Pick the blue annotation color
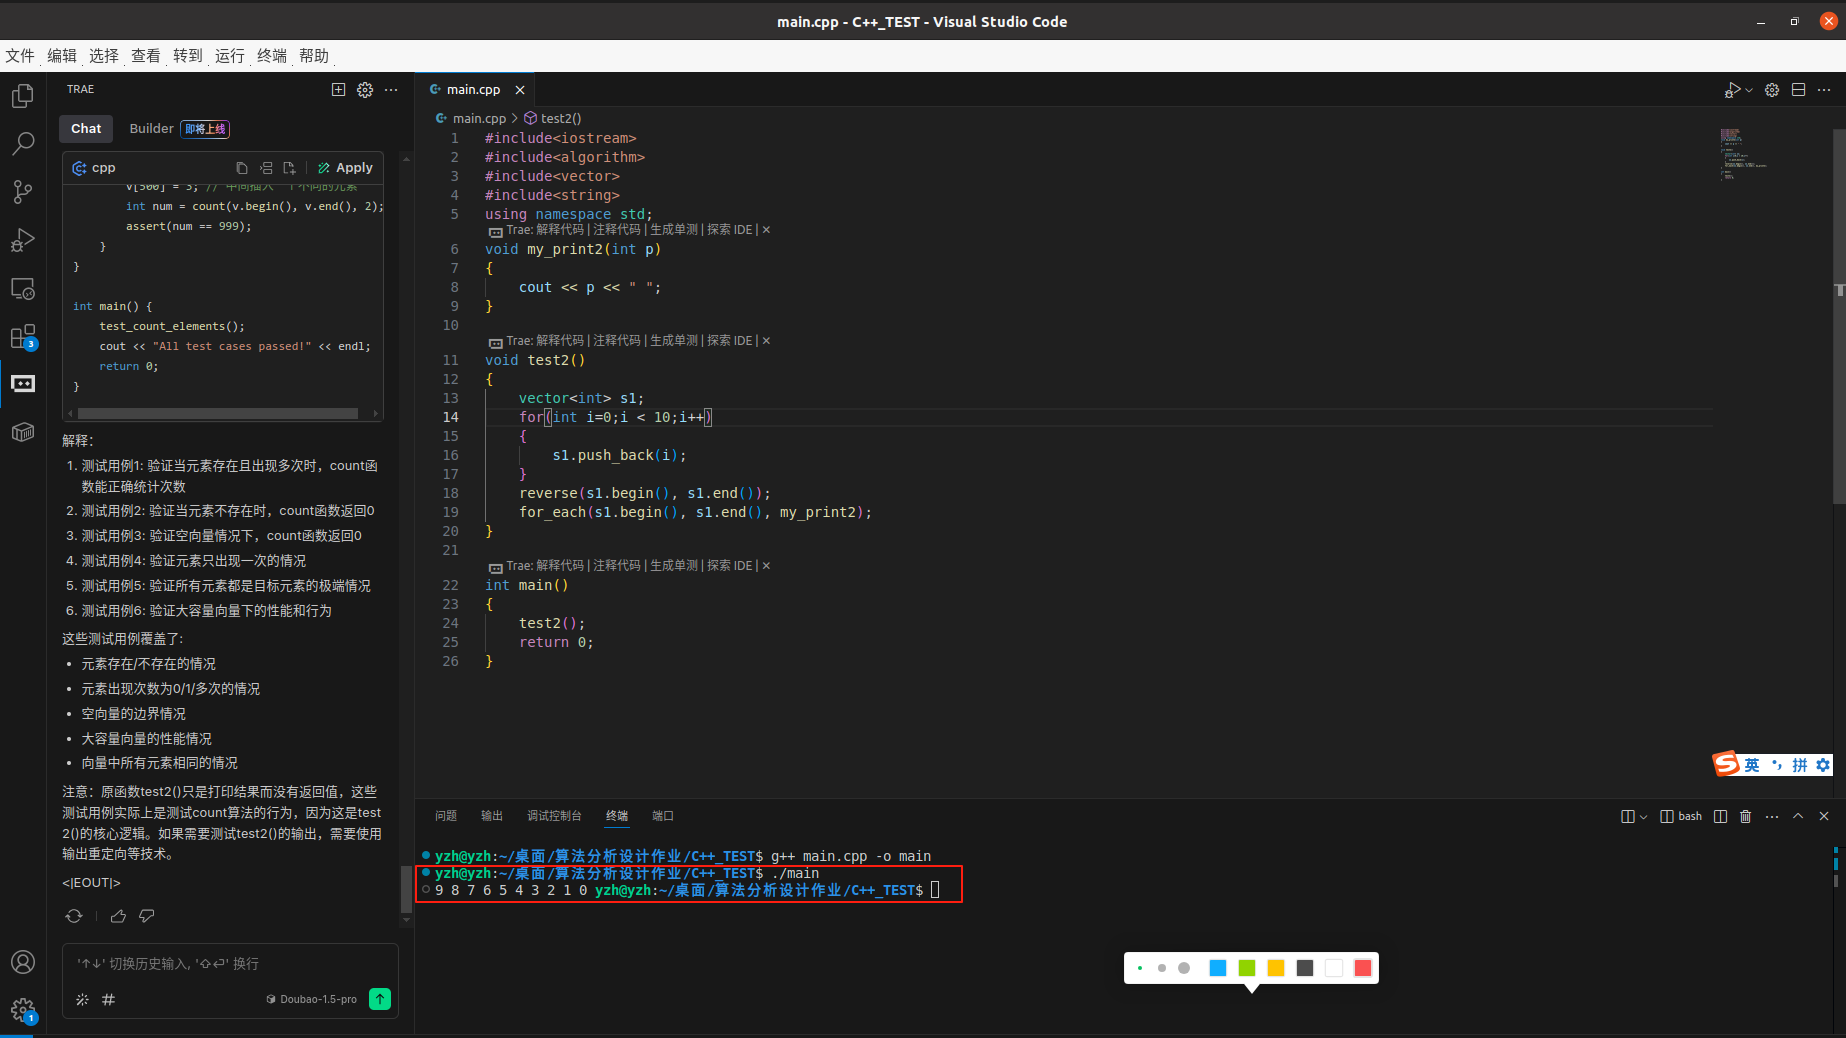 [1218, 968]
